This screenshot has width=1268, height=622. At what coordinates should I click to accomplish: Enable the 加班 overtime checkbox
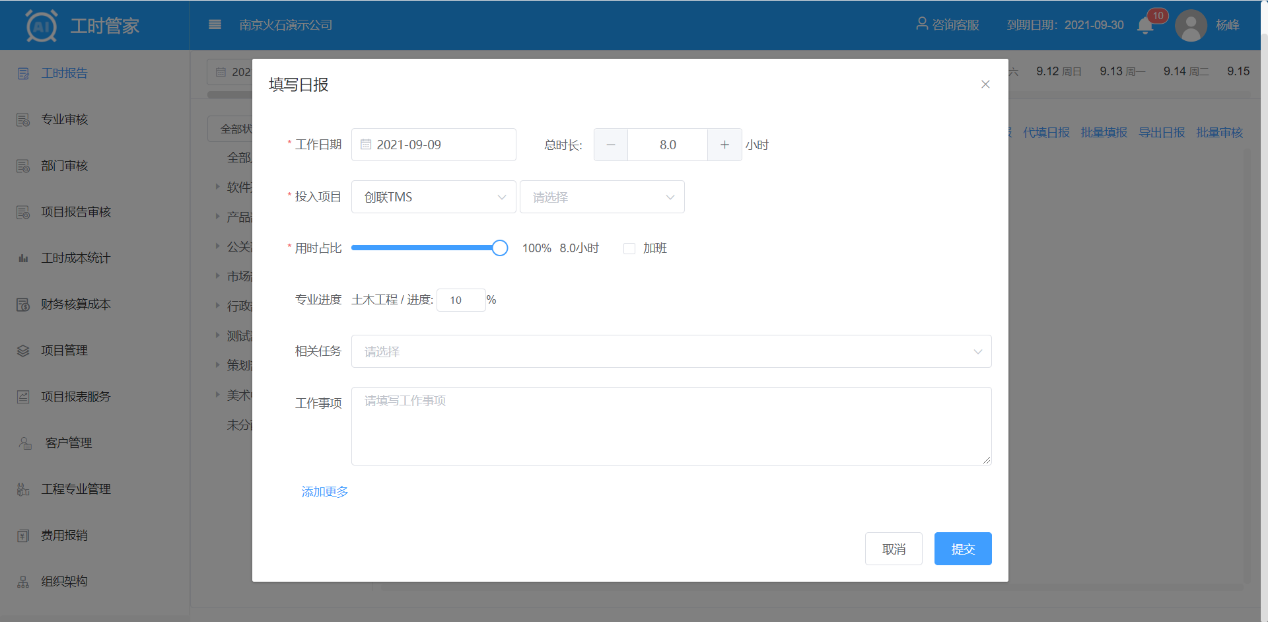click(x=629, y=248)
